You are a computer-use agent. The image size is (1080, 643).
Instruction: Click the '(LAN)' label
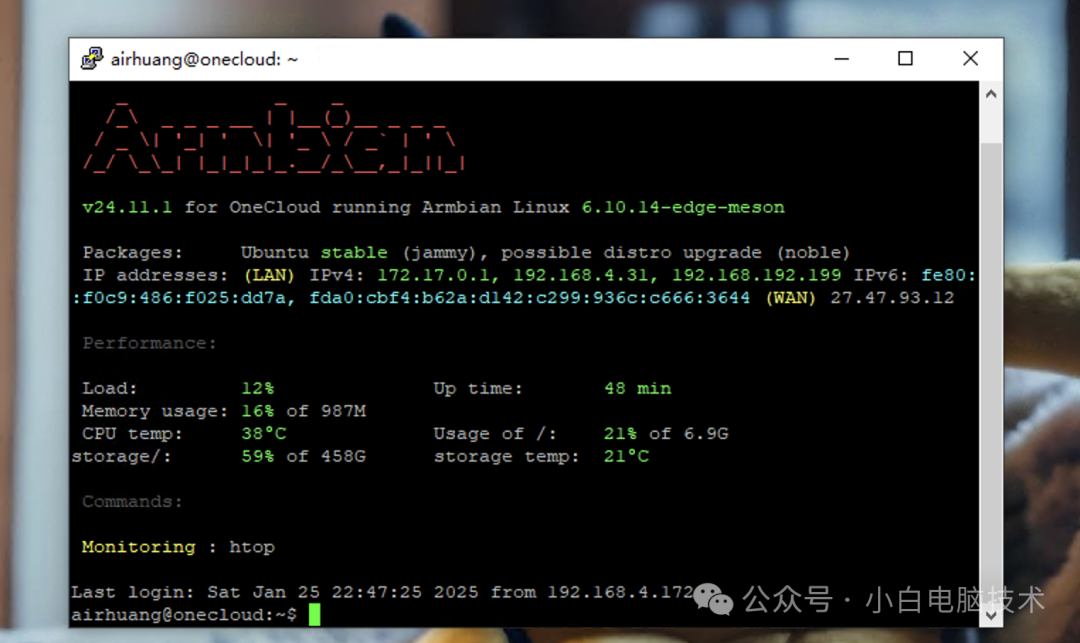point(269,275)
